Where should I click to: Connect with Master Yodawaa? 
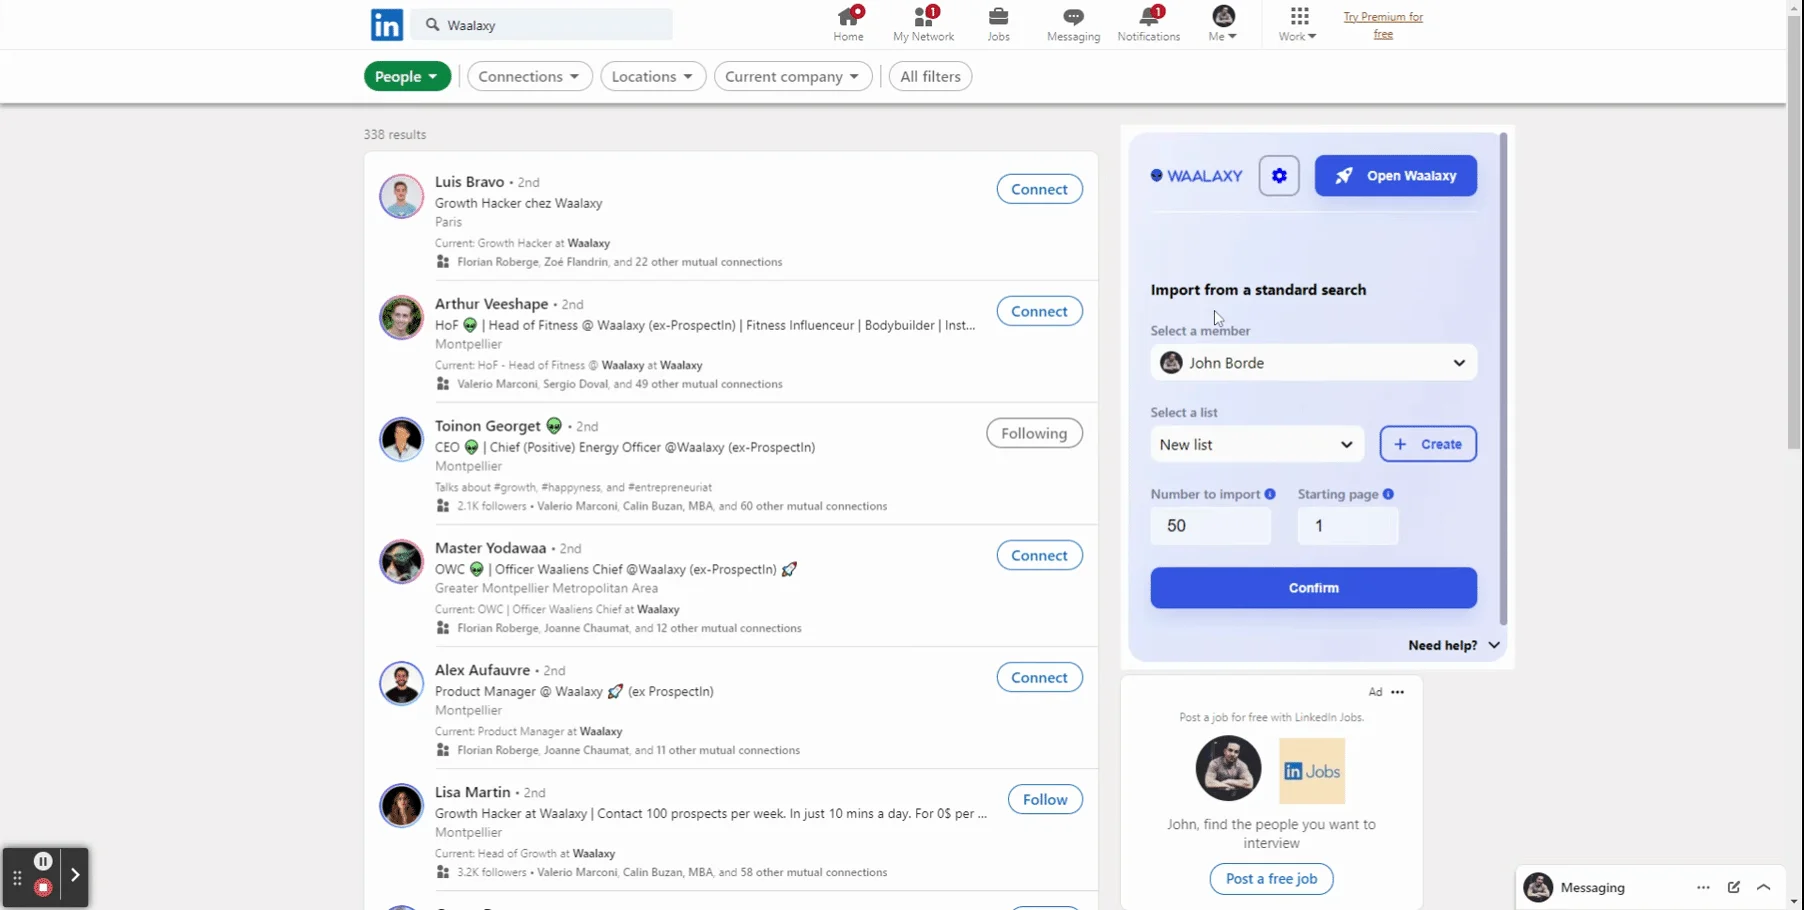pyautogui.click(x=1039, y=555)
